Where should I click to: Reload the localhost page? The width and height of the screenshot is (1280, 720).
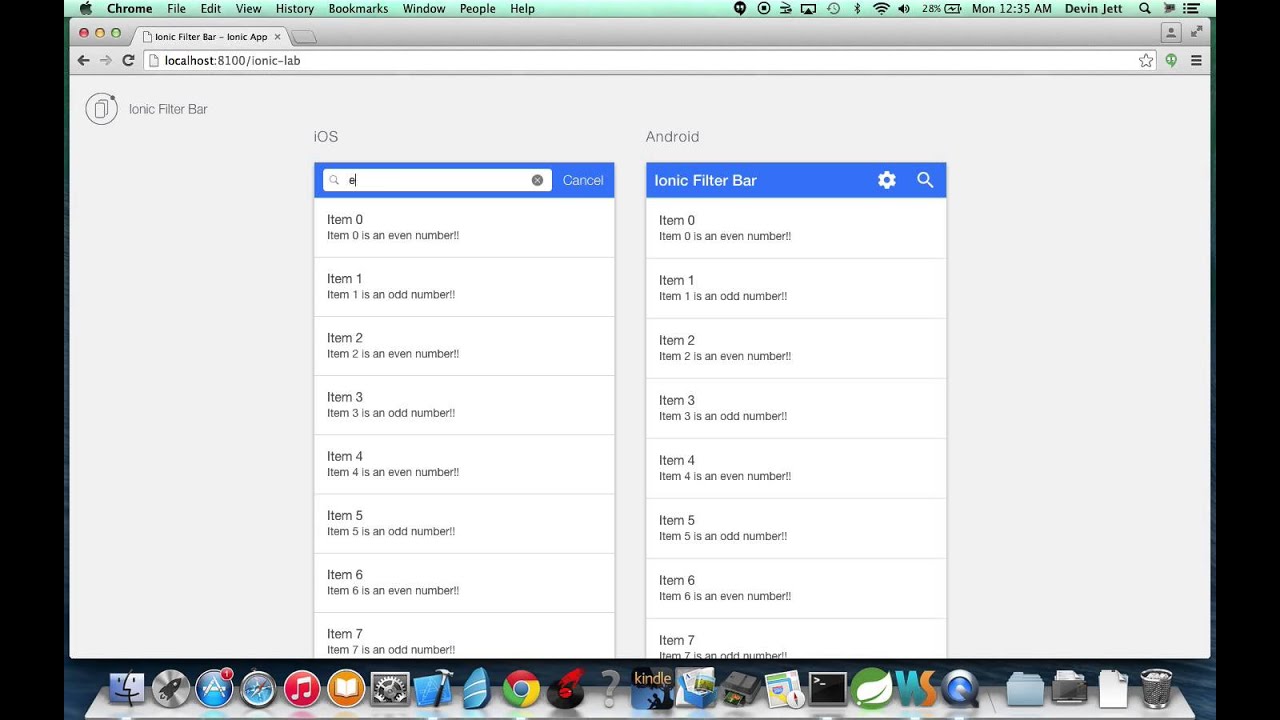tap(128, 60)
